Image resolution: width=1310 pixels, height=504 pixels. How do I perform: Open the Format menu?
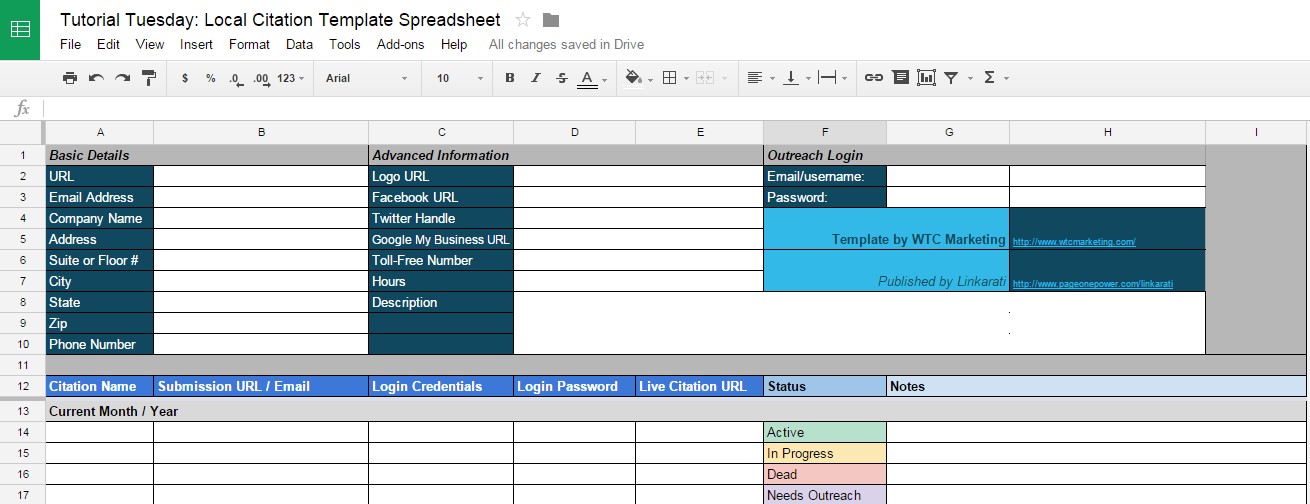pos(249,44)
